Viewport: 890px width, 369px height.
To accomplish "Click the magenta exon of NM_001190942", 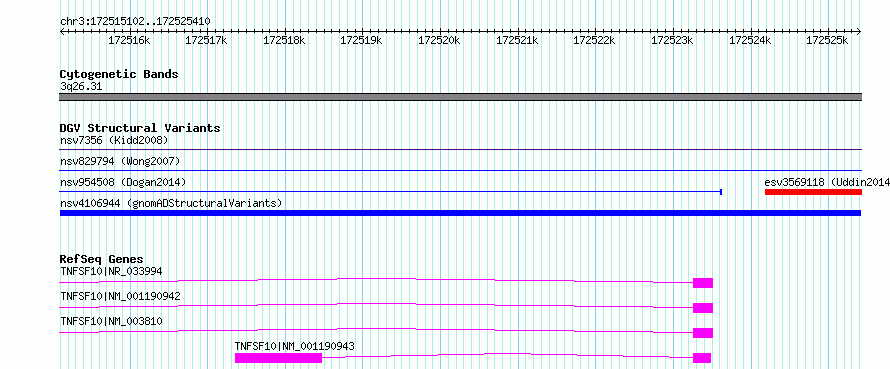I will click(703, 308).
